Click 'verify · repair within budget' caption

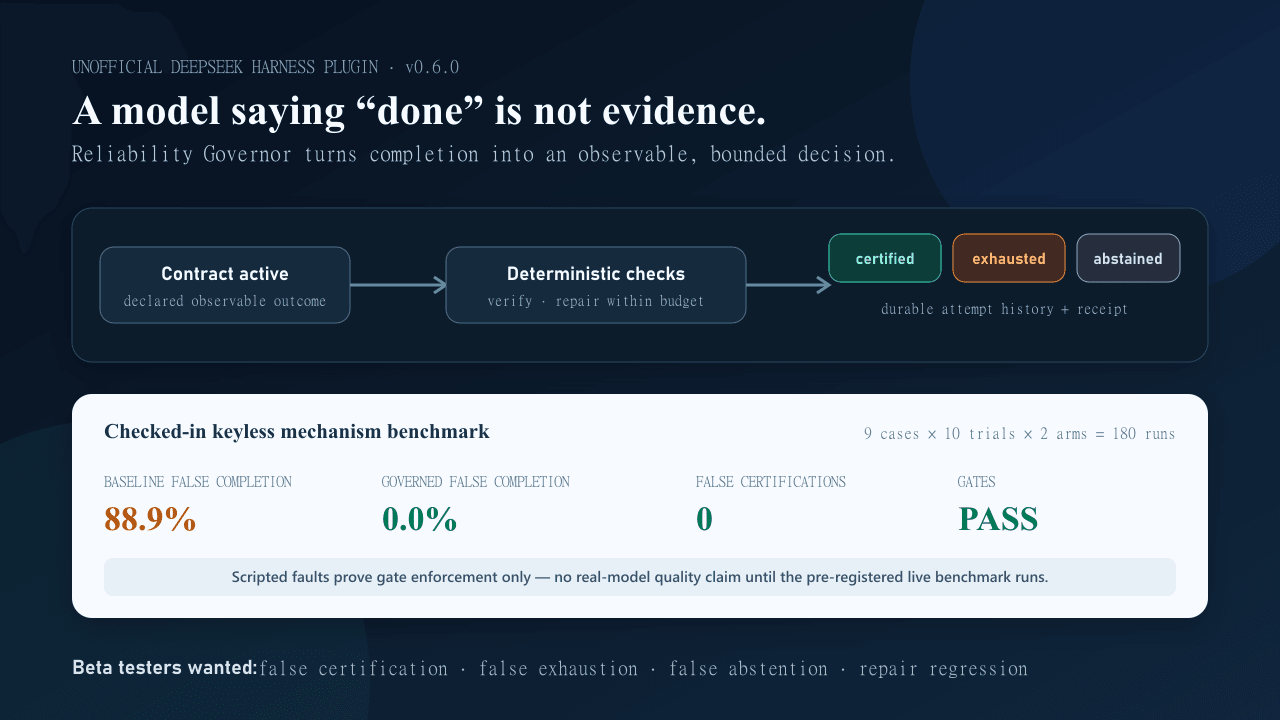(596, 301)
